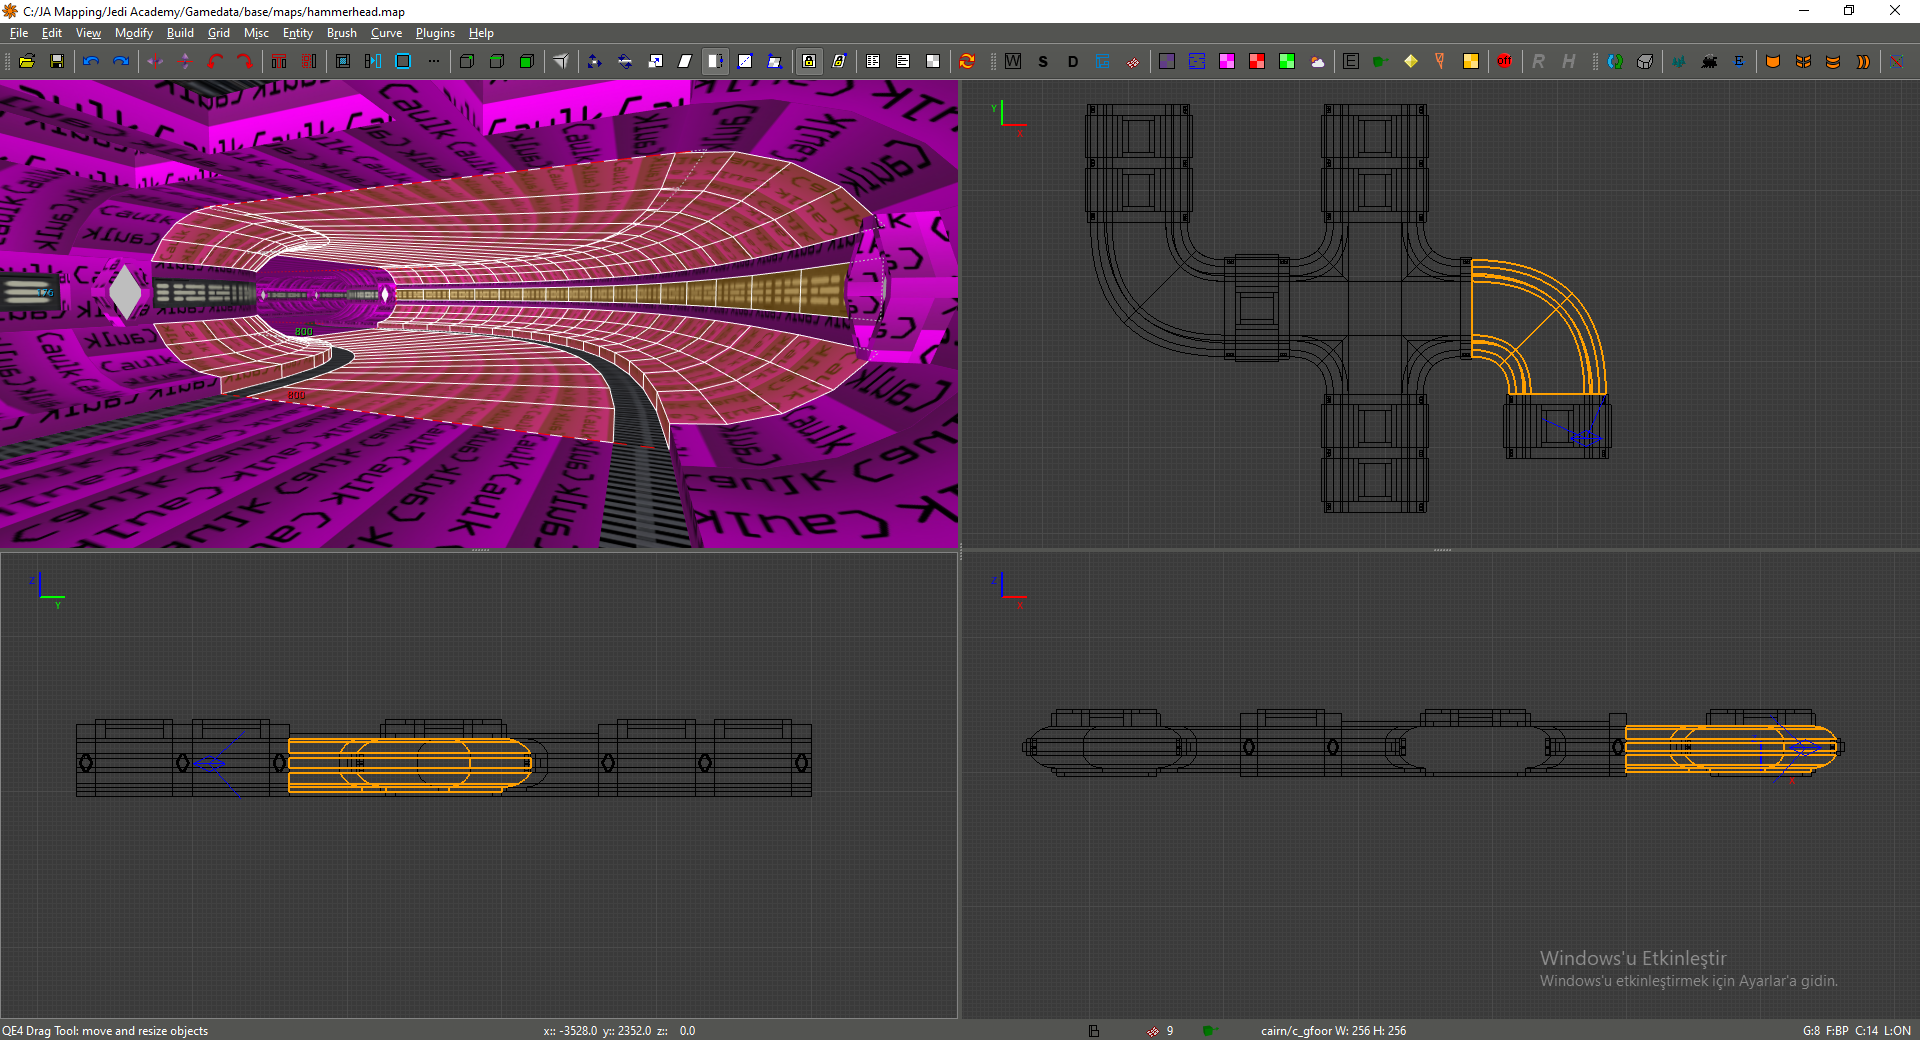Toggle the yellow padlock texture lock
The width and height of the screenshot is (1920, 1040).
point(809,61)
